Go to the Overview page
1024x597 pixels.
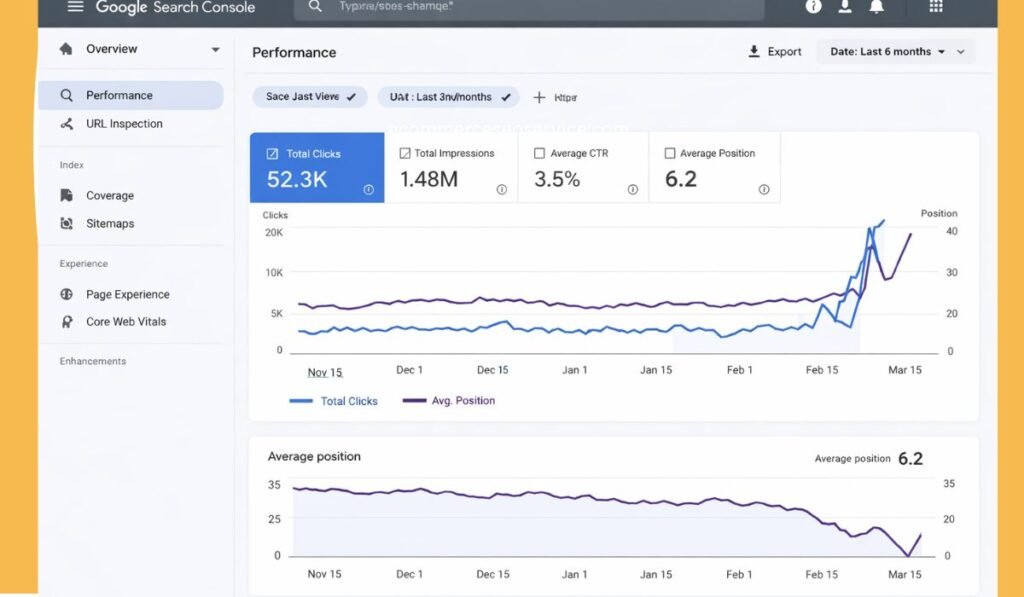pos(113,48)
